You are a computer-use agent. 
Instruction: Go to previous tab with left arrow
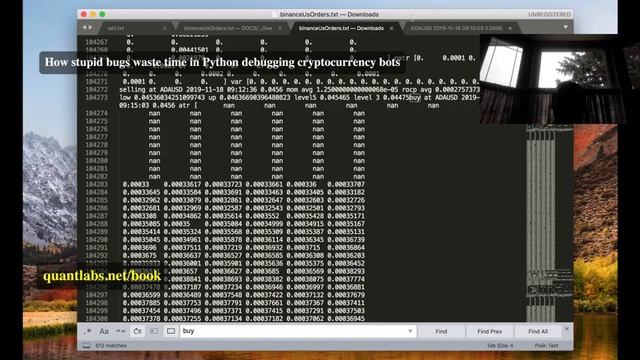[x=84, y=27]
